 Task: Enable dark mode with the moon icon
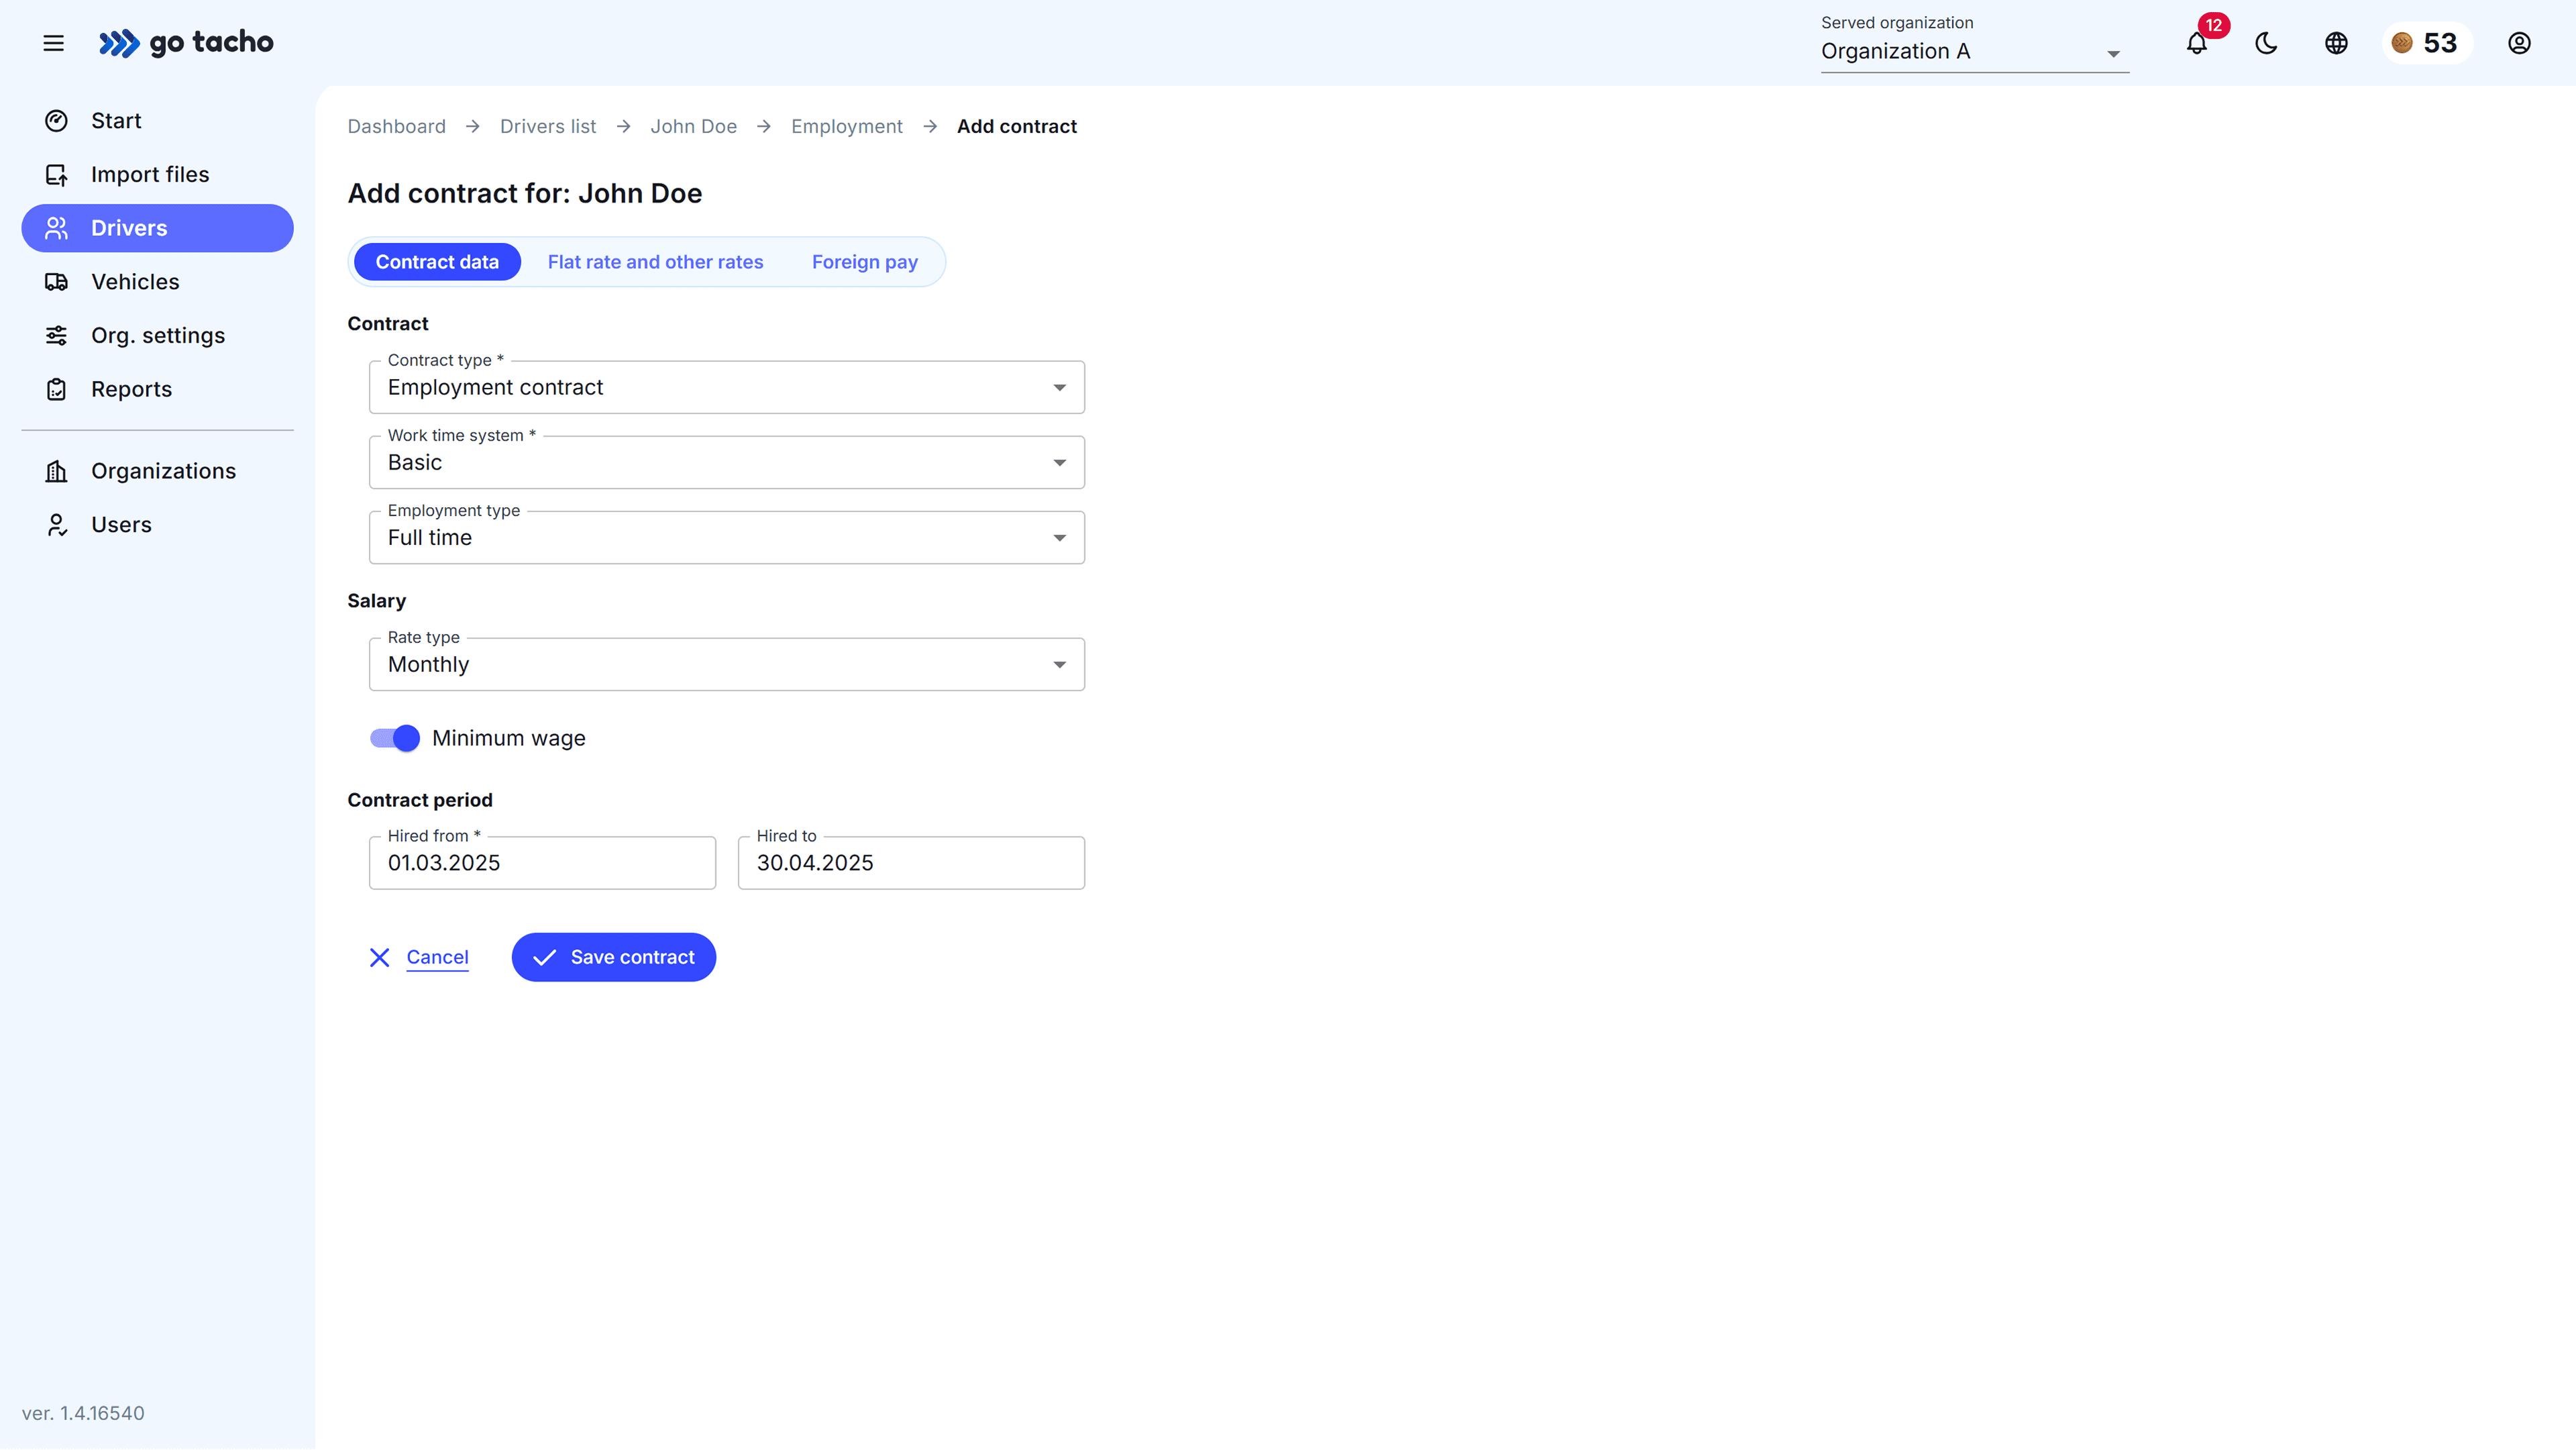(2265, 43)
